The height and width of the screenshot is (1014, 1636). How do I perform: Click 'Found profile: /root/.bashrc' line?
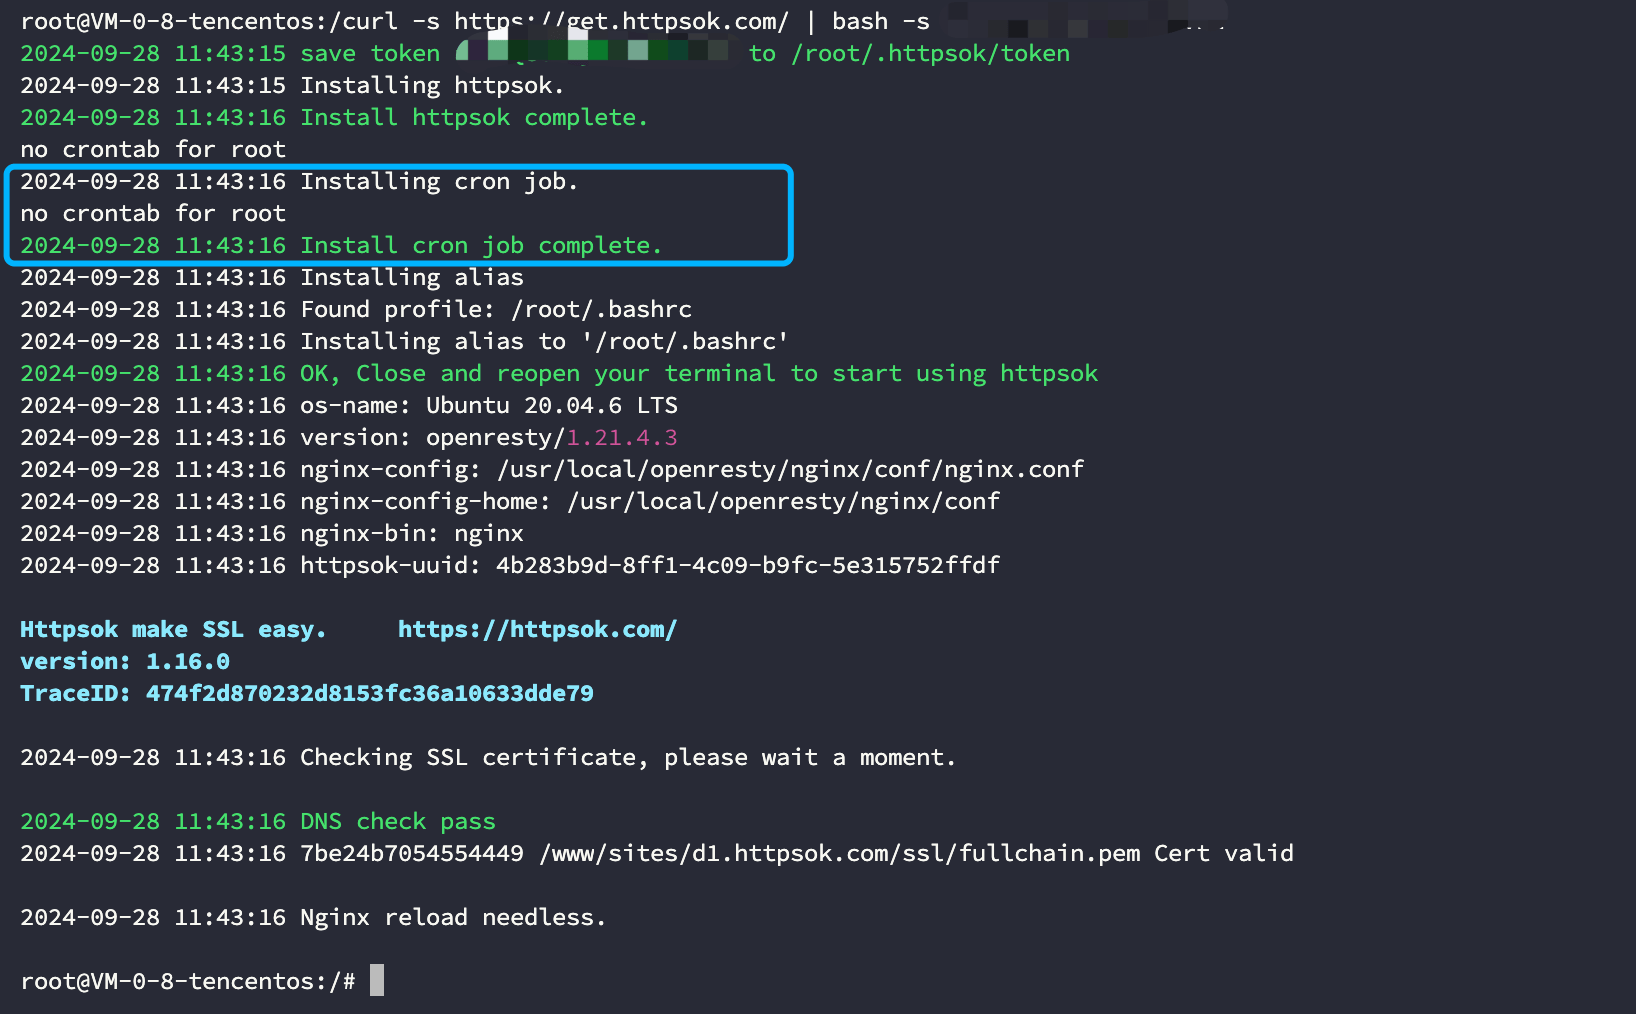[356, 309]
